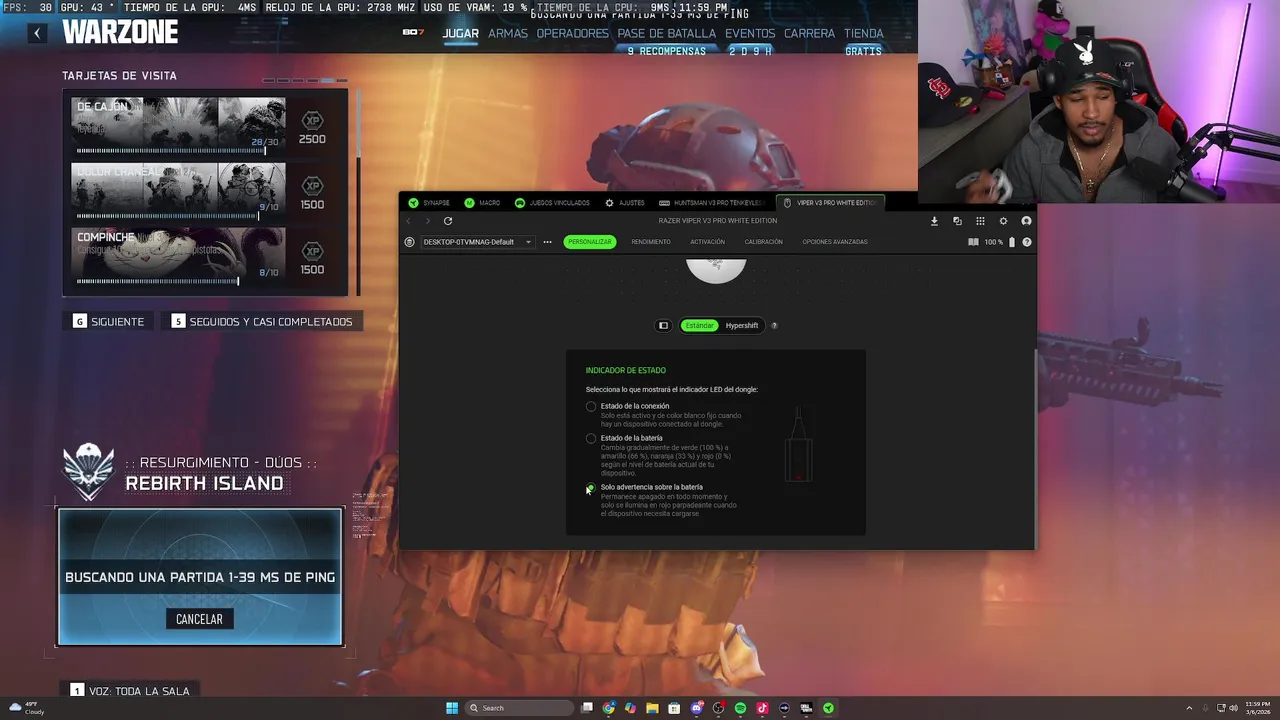Open Opciones Avanzadas section
Image resolution: width=1280 pixels, height=720 pixels.
click(835, 242)
